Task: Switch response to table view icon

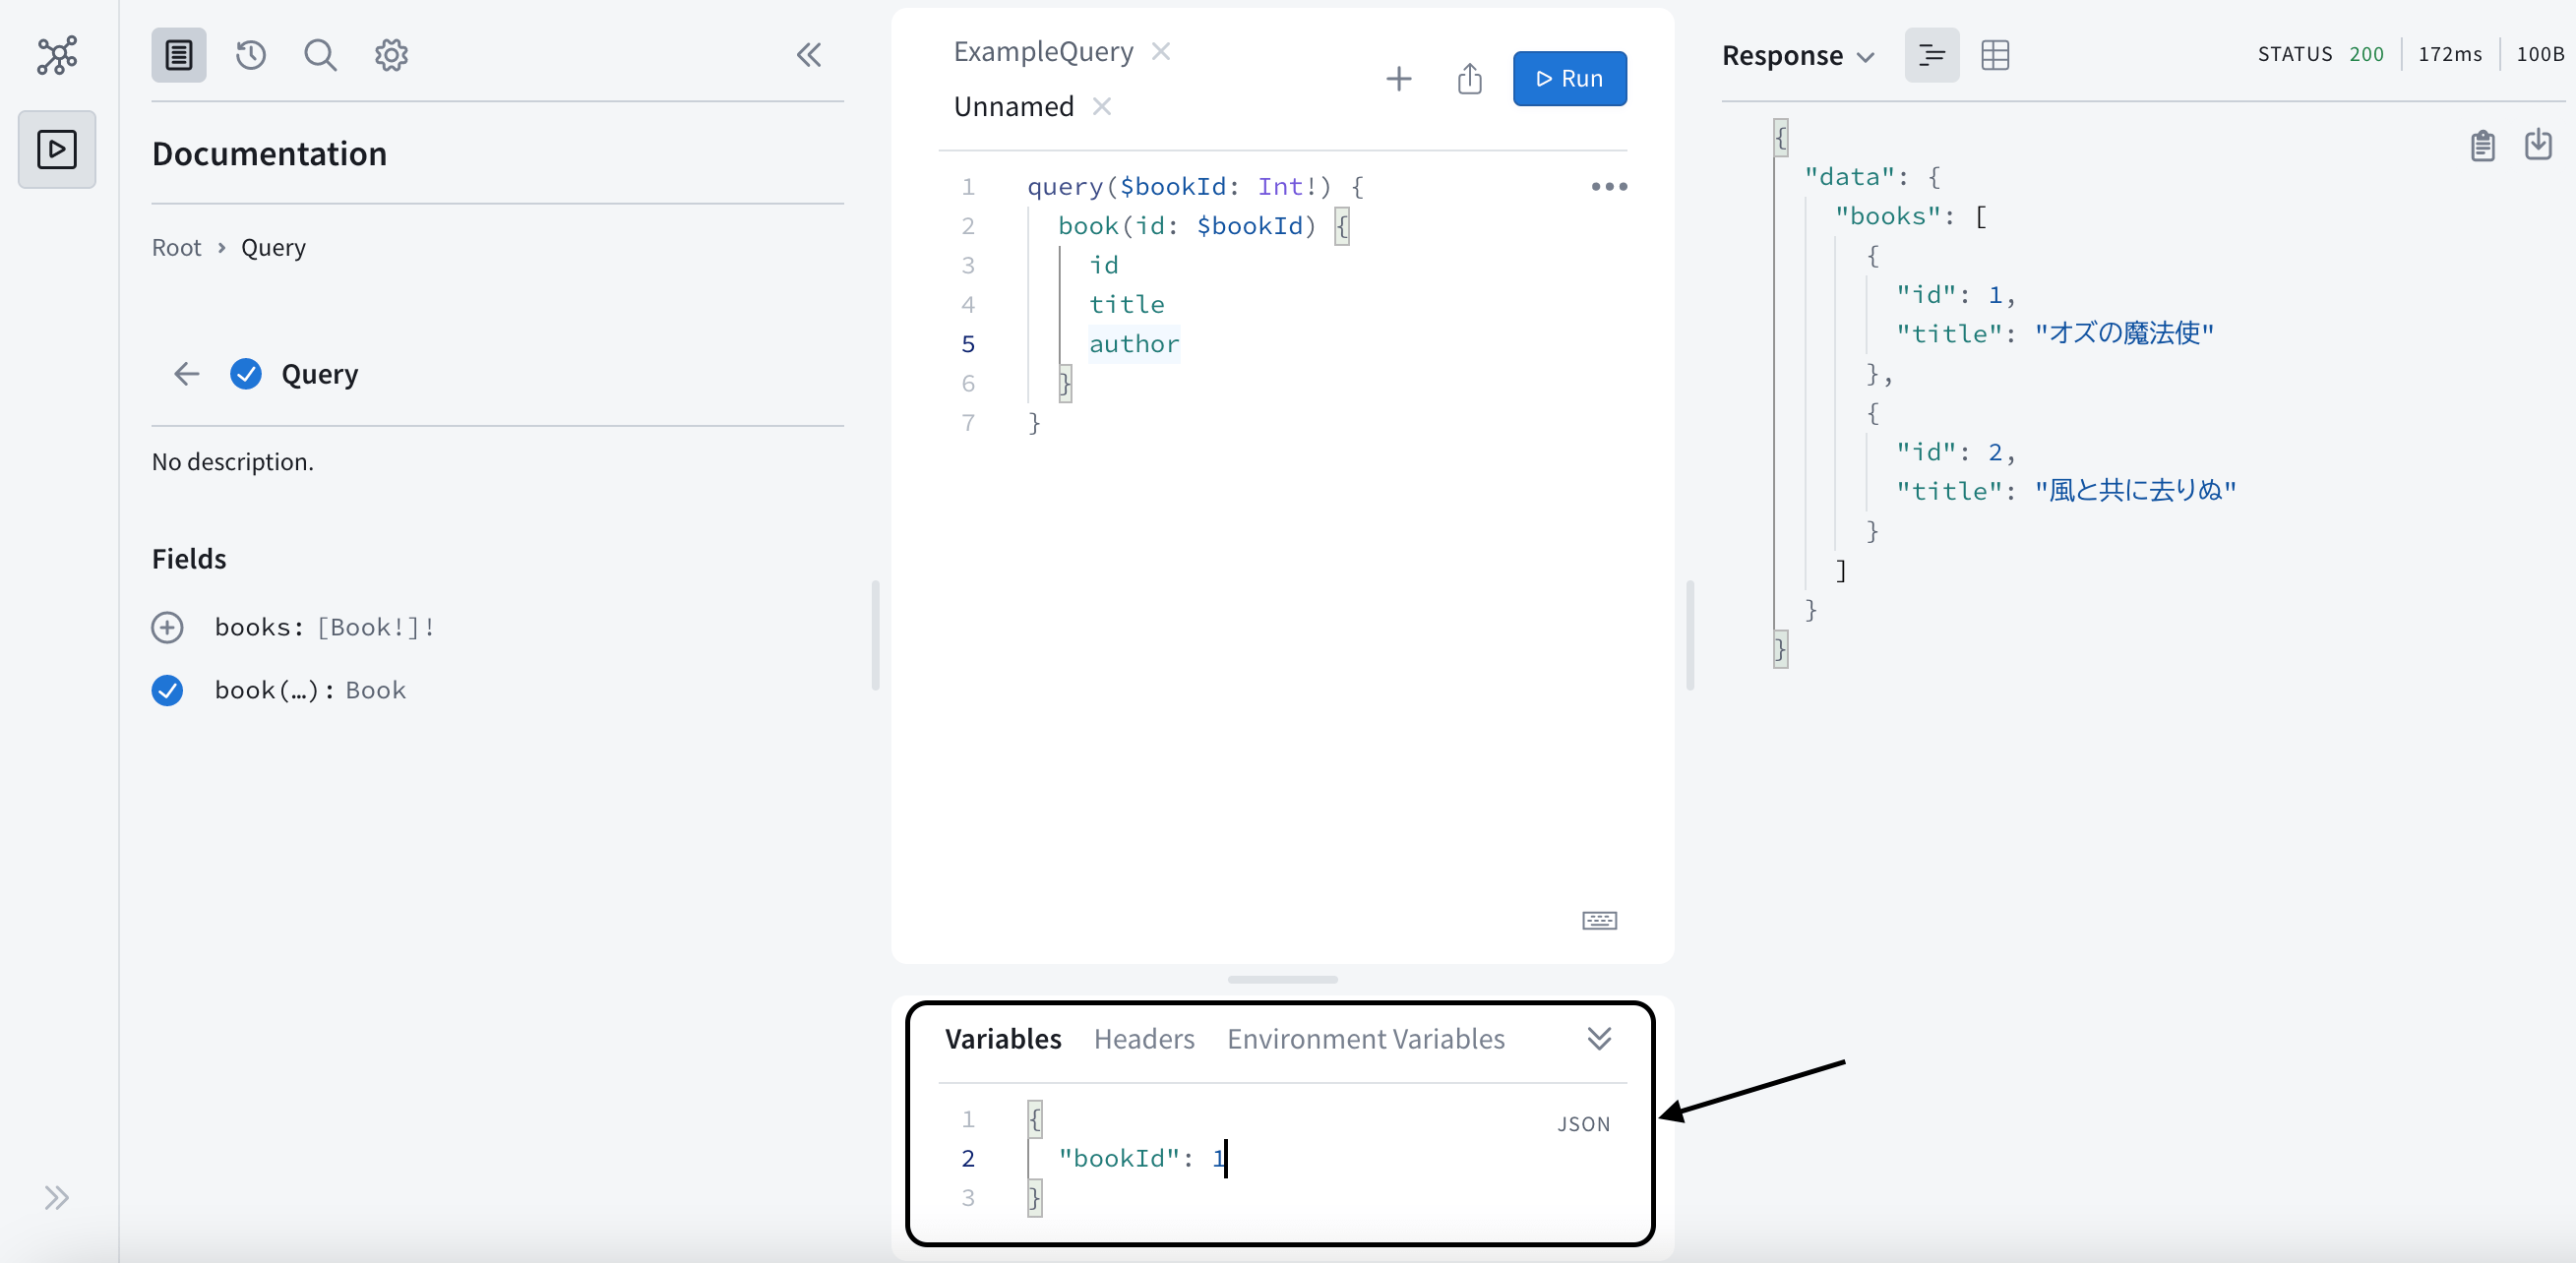Action: click(x=1994, y=55)
